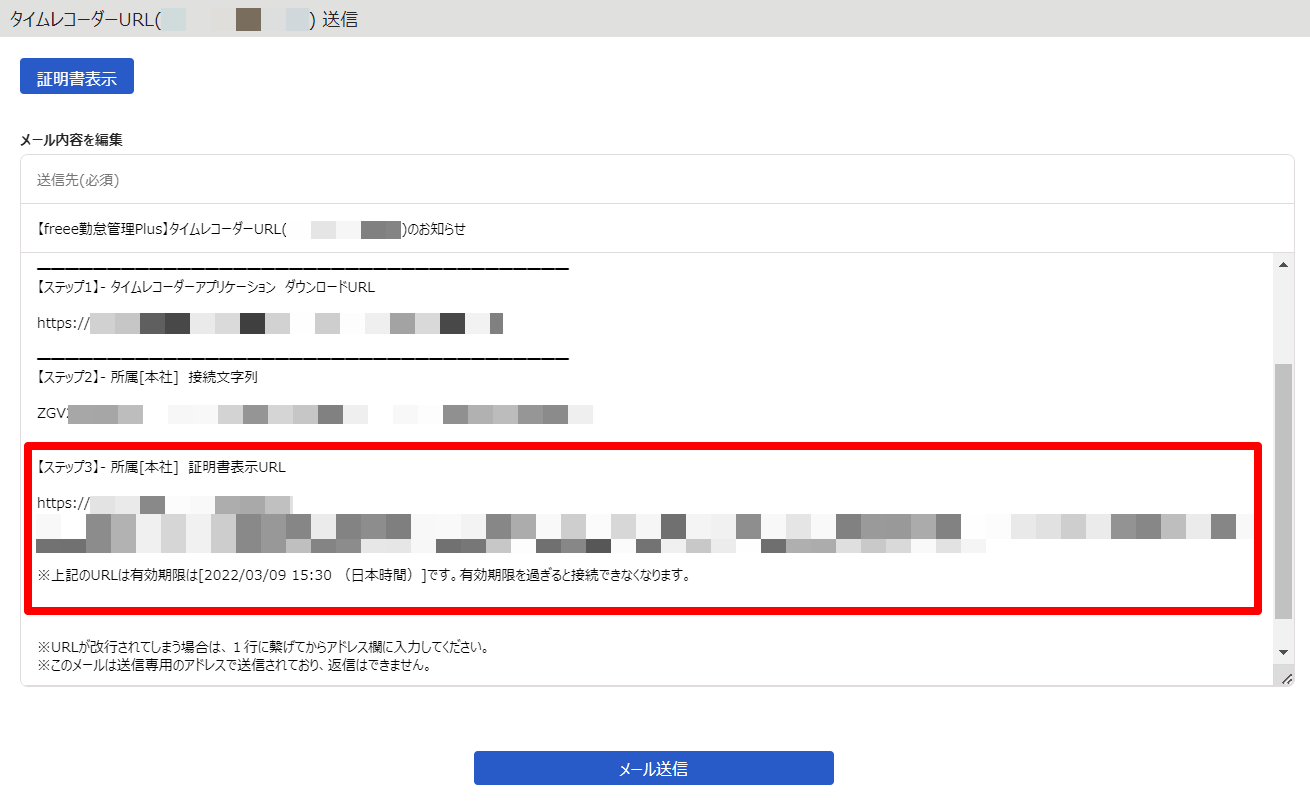Click the 有効期限 2022/03/09 15:30 notice line
This screenshot has width=1310, height=804.
point(364,575)
